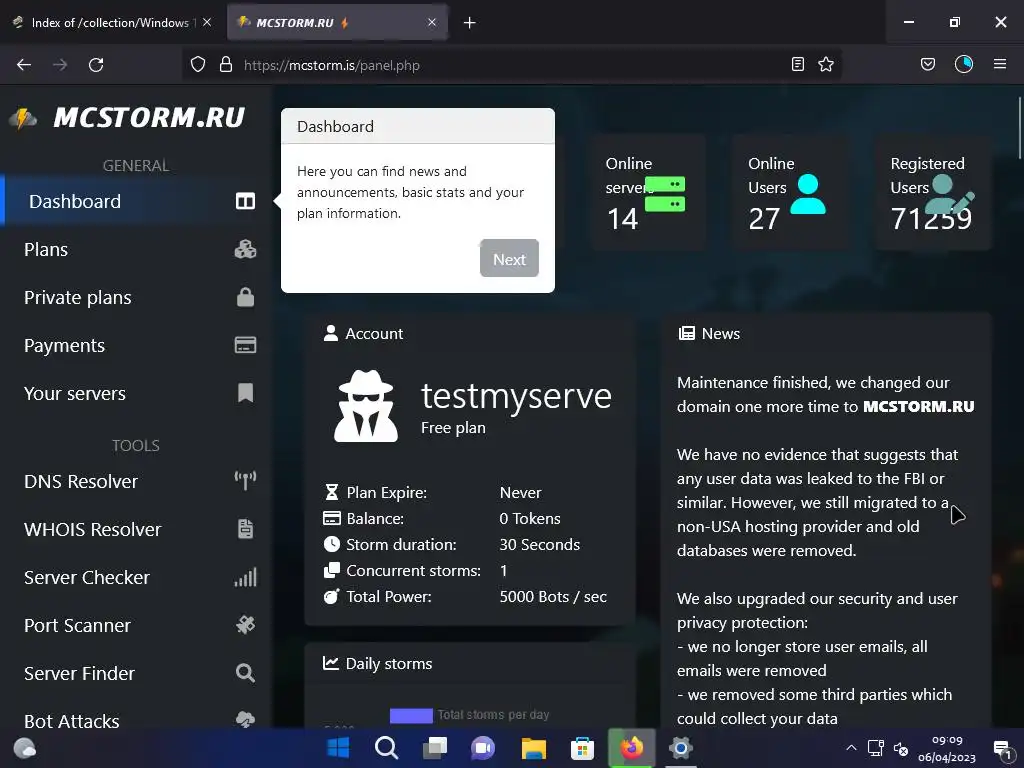Click the WHOIS Resolver document icon
This screenshot has width=1024, height=768.
[245, 529]
